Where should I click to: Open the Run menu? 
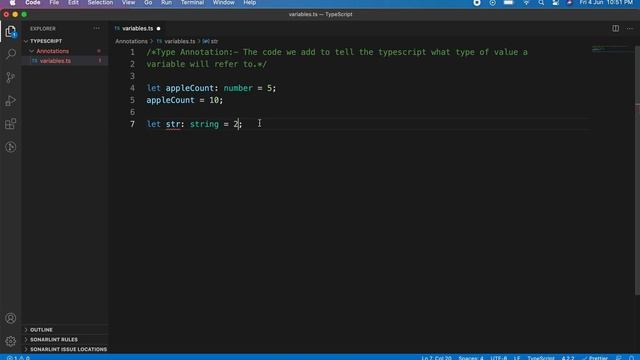pos(166,3)
